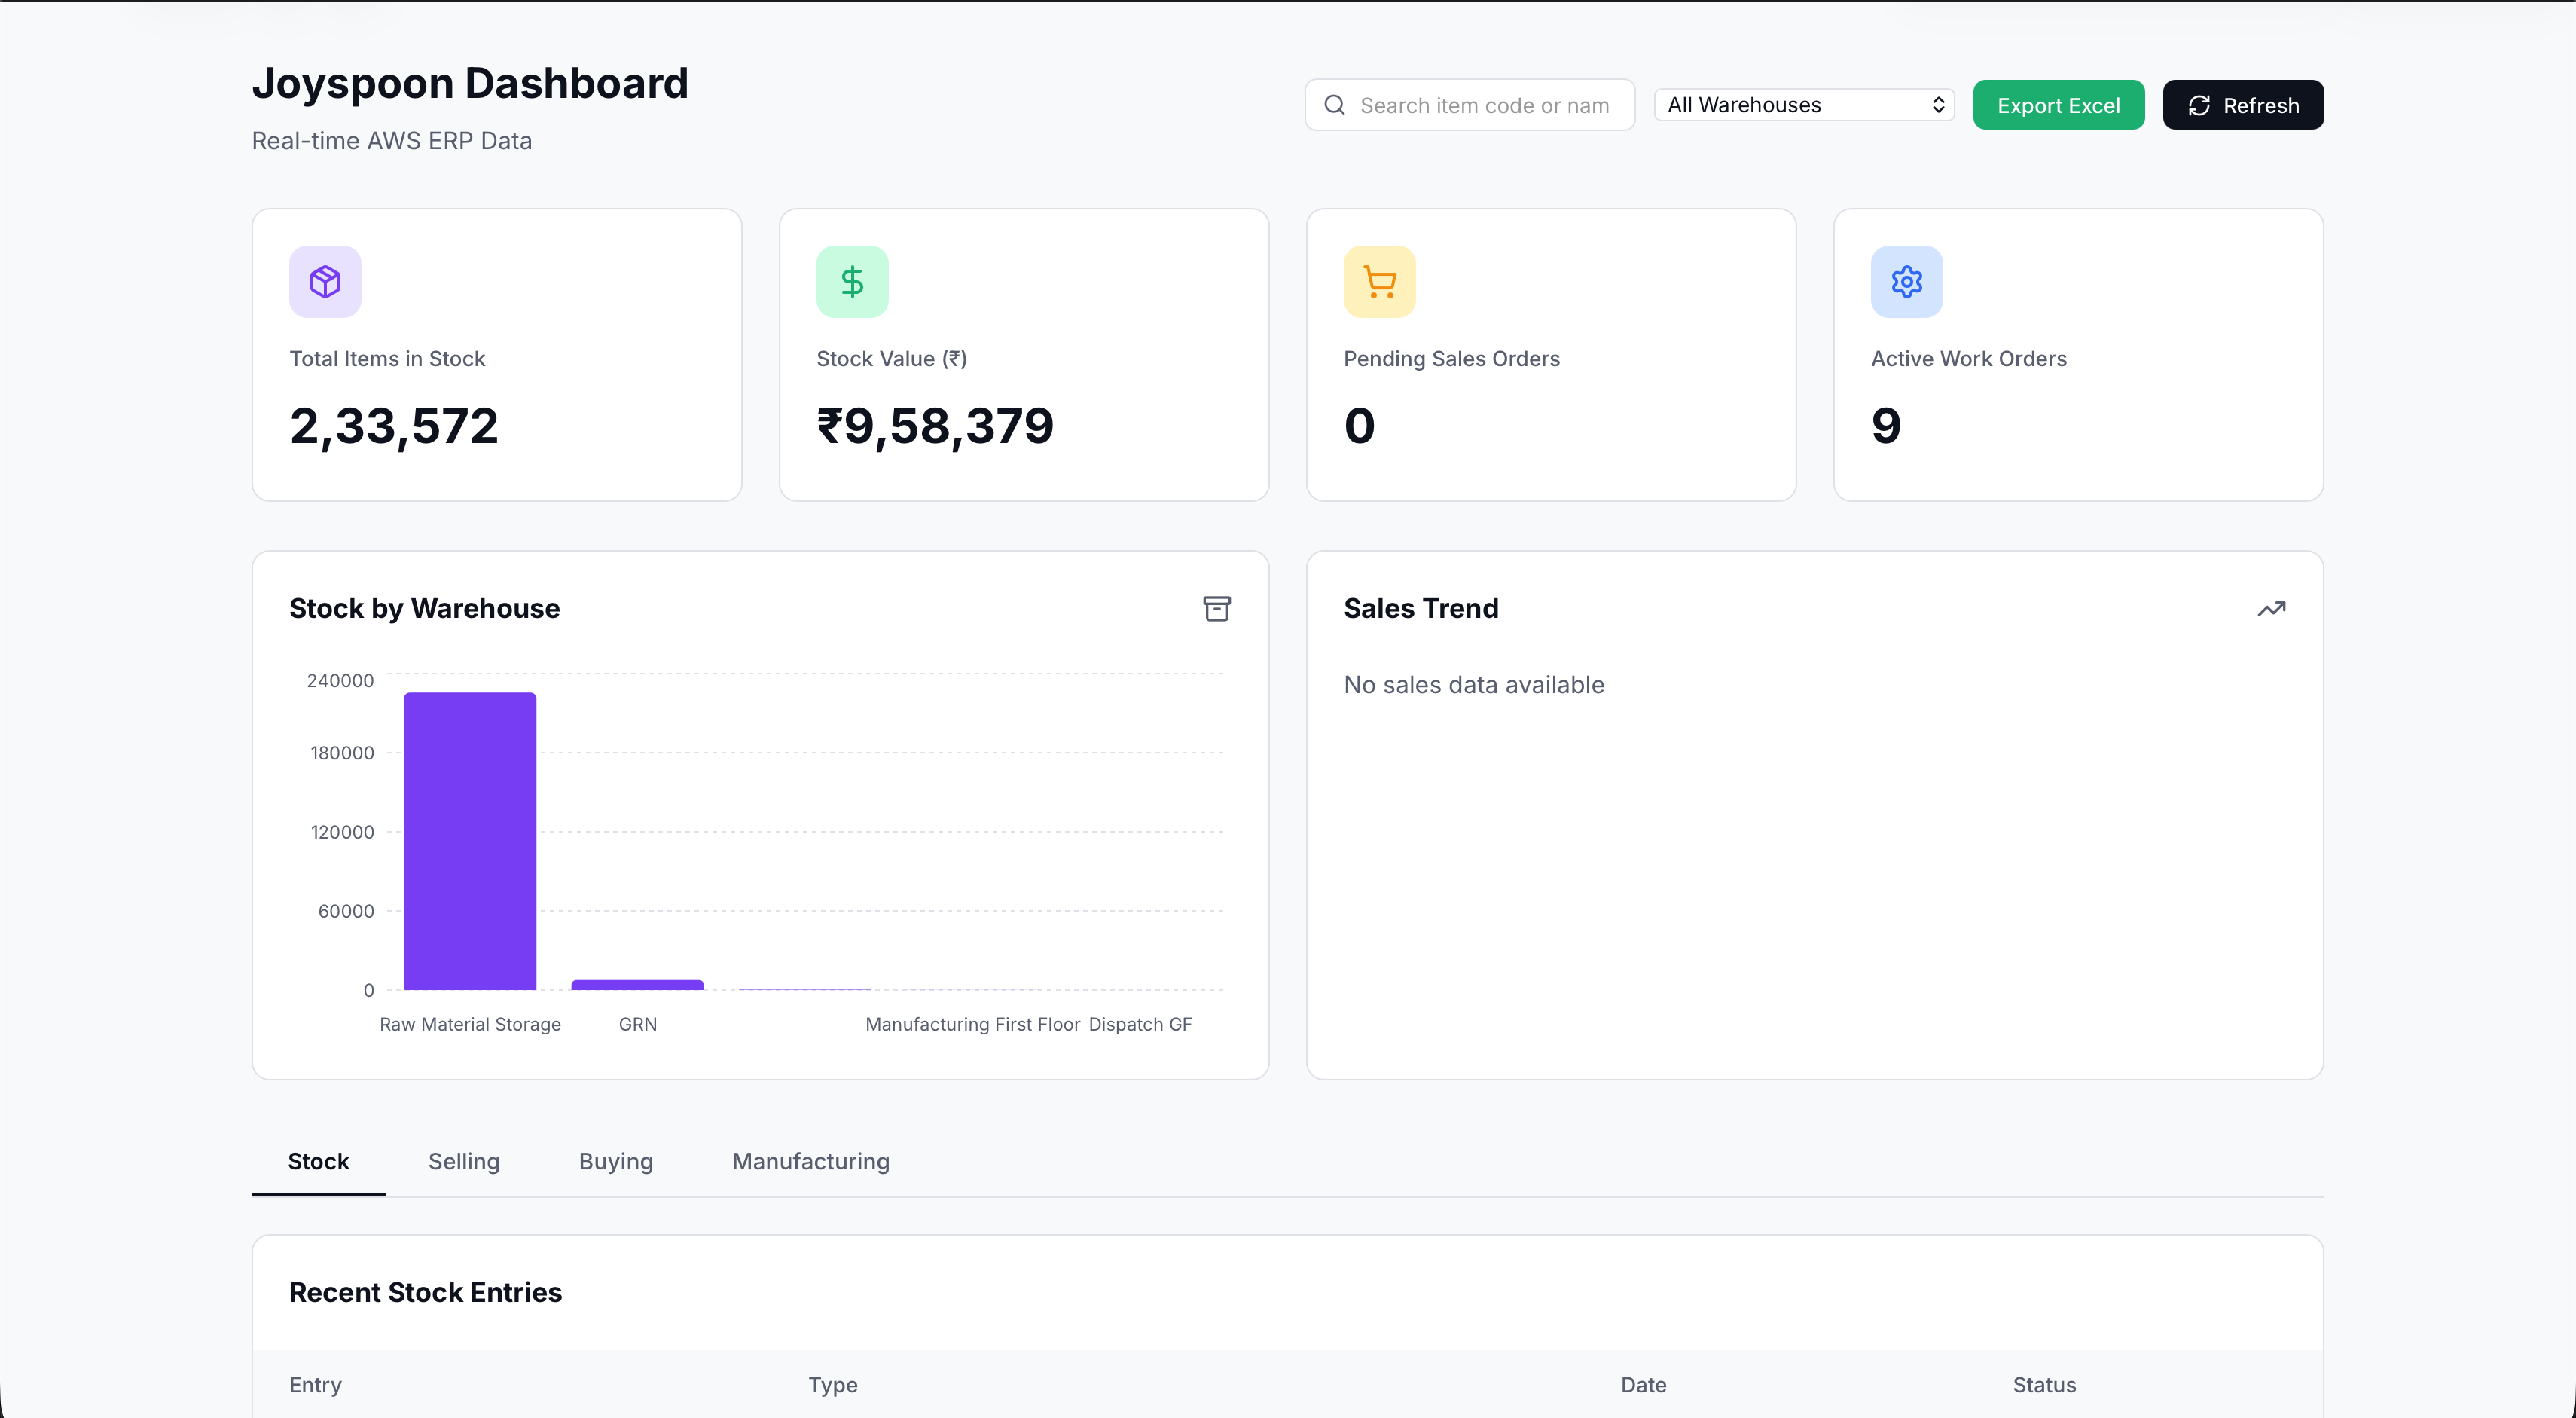Click the 120000 y-axis label

[x=342, y=832]
